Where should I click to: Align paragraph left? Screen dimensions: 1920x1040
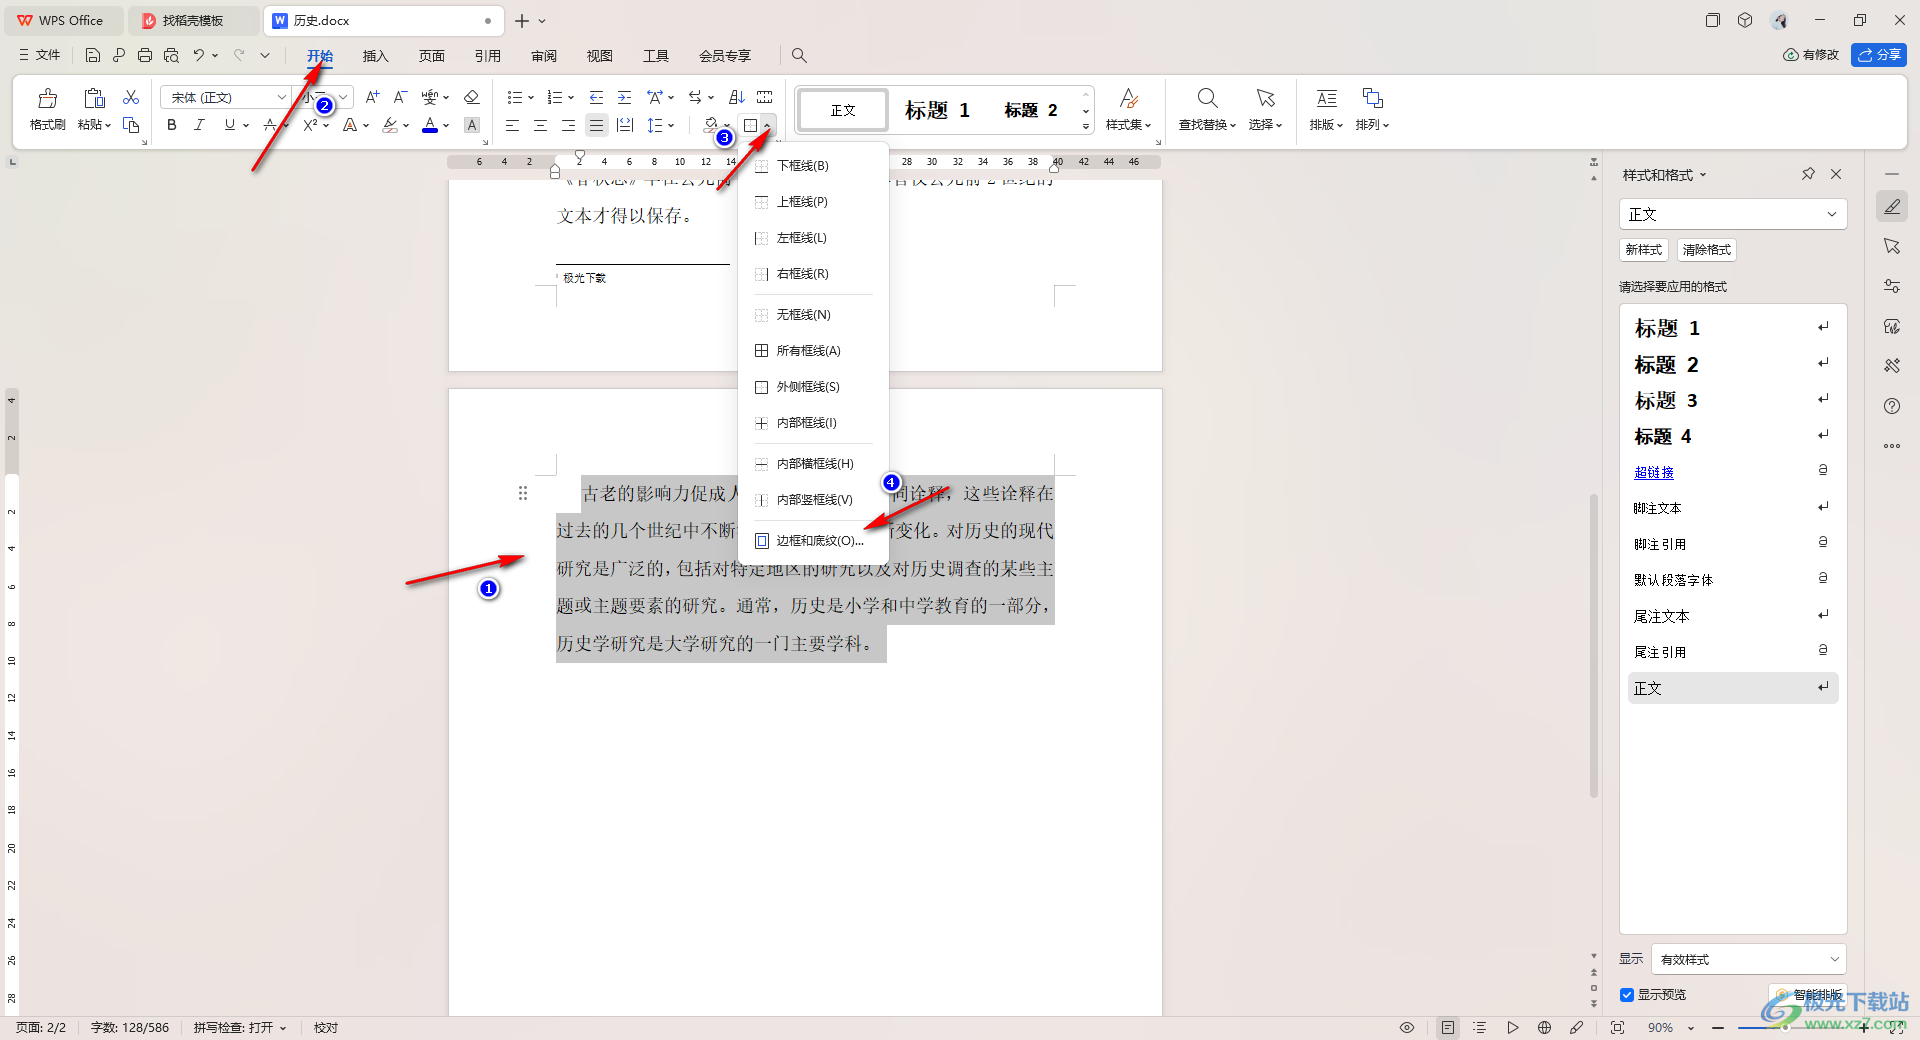[x=512, y=125]
